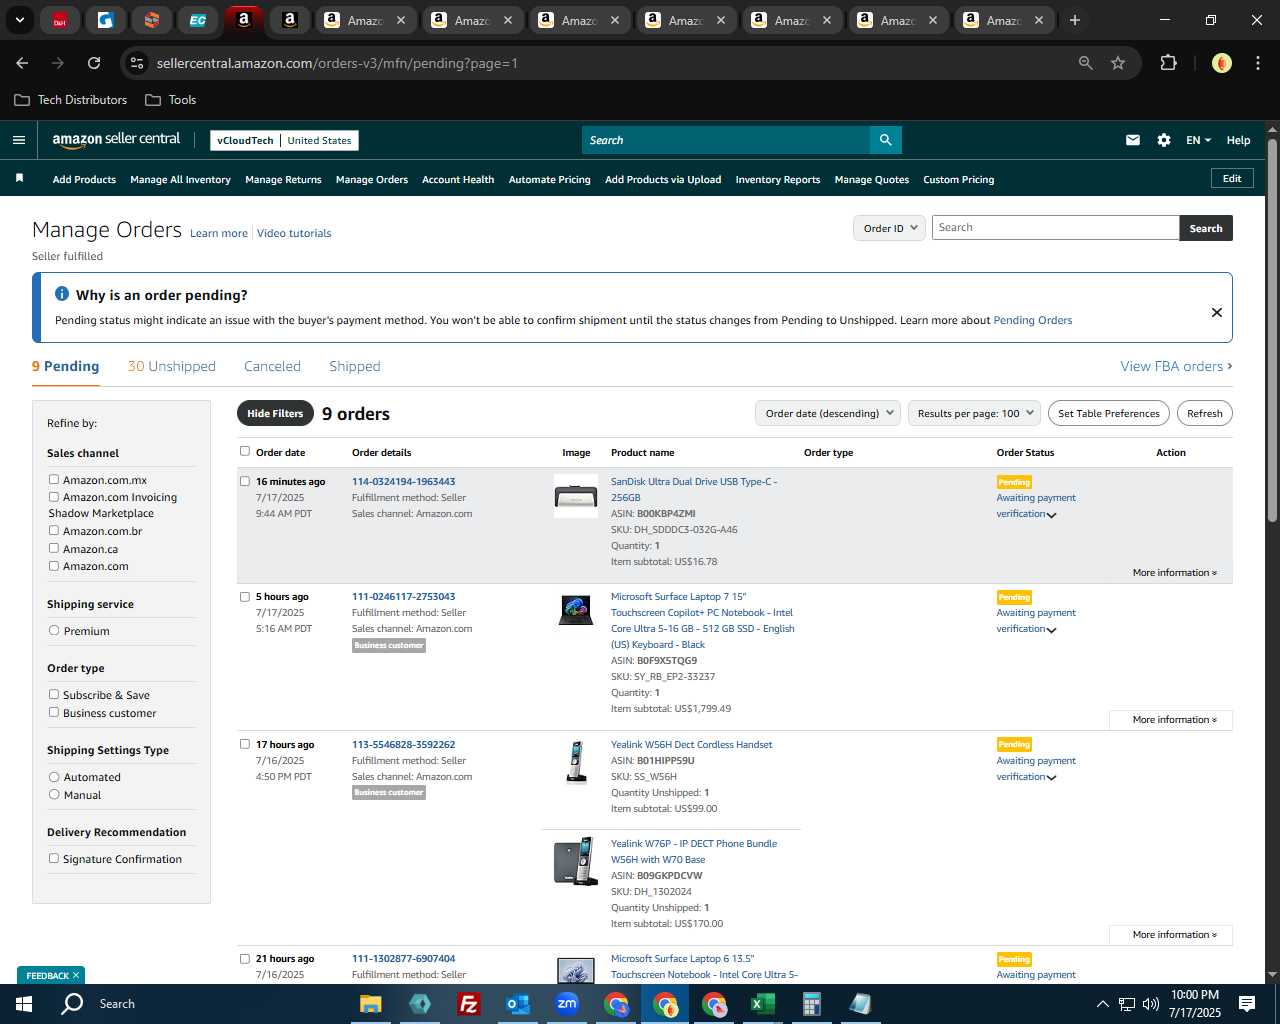Viewport: 1280px width, 1024px height.
Task: Click the info icon in pending banner
Action: 62,294
